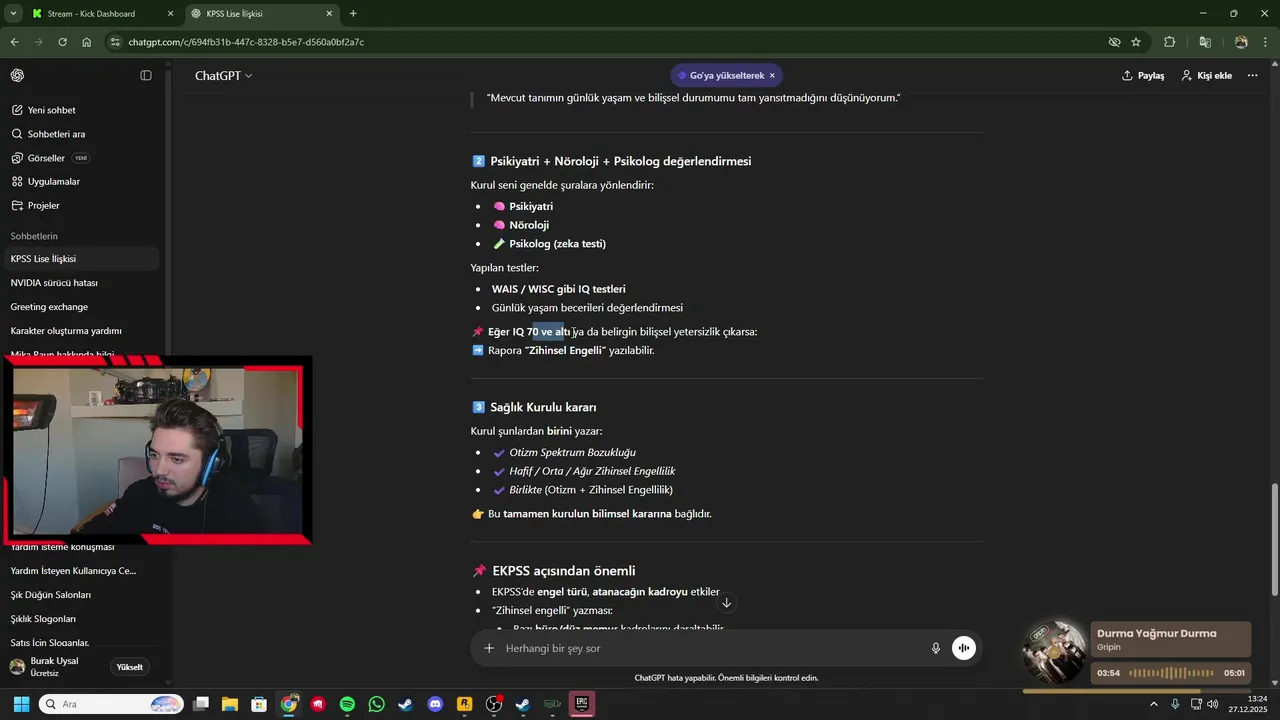Bookmark this page with star icon
Image resolution: width=1280 pixels, height=720 pixels.
tap(1136, 42)
